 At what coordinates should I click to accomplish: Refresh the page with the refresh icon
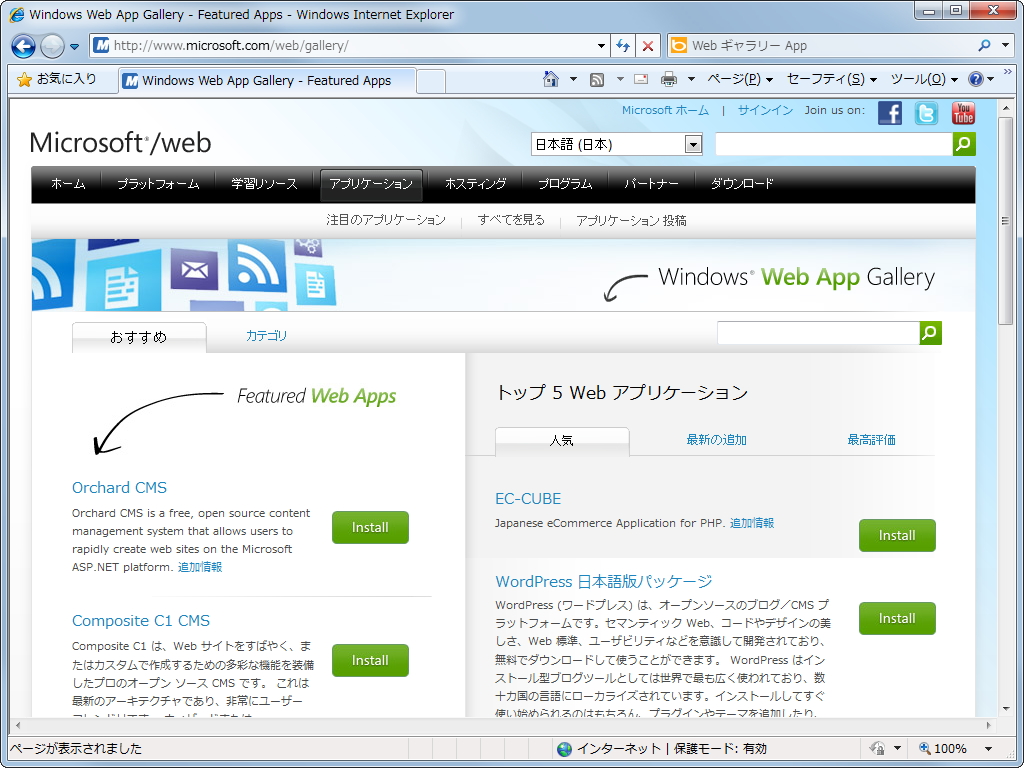click(622, 46)
